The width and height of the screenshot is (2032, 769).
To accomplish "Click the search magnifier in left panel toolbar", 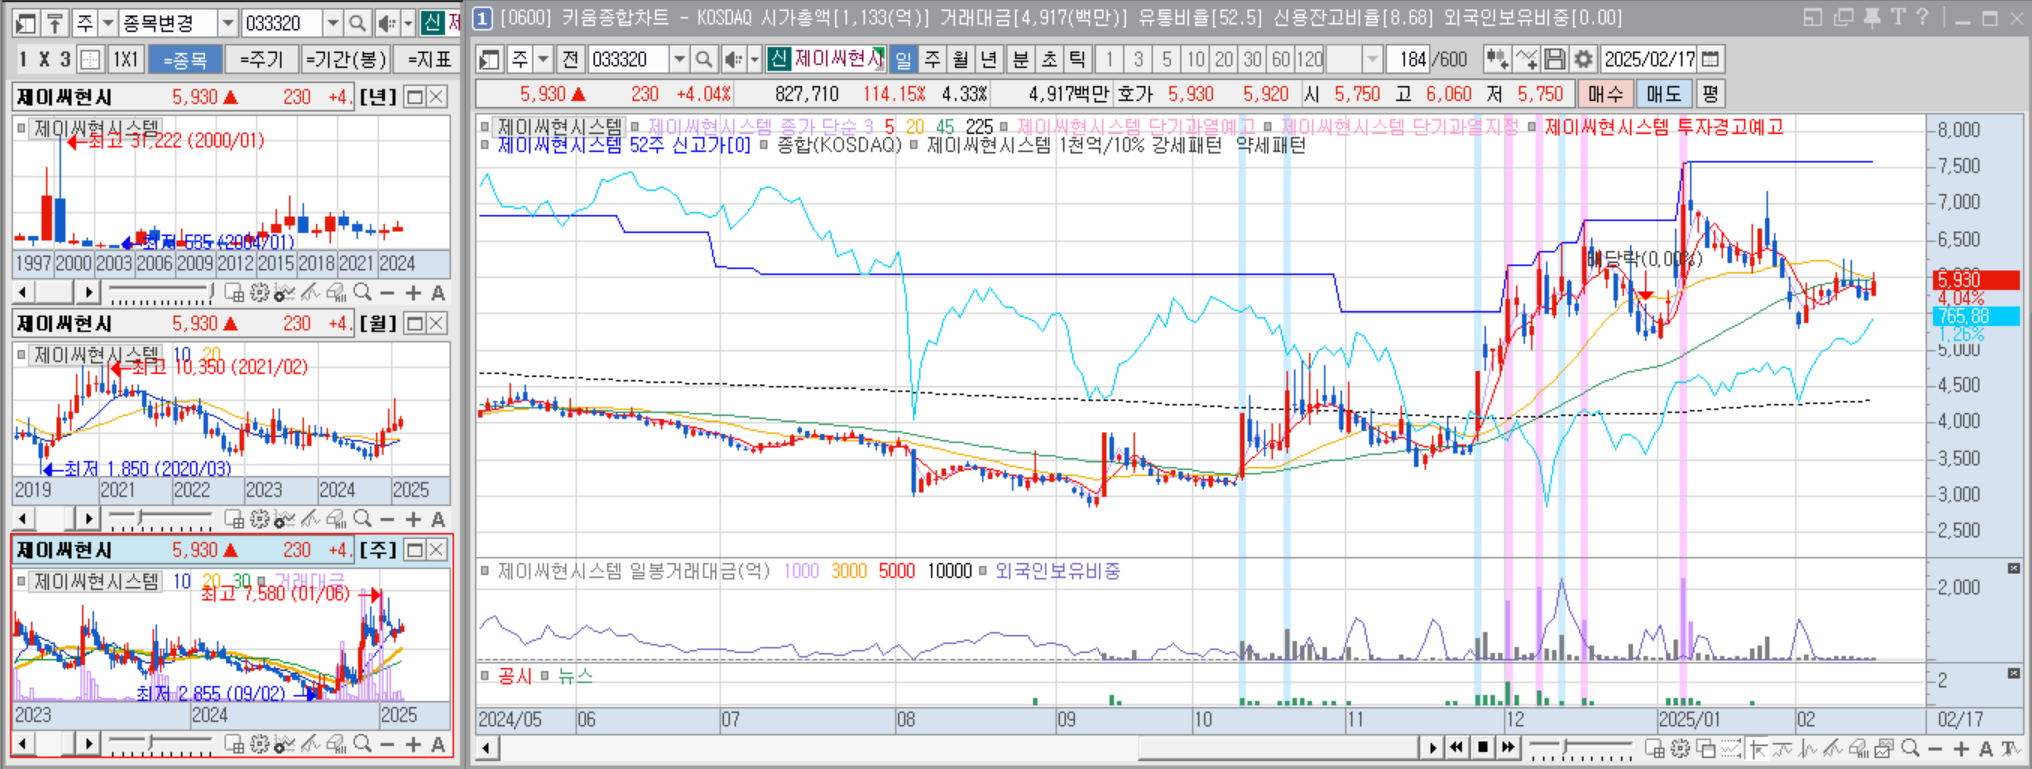I will click(357, 22).
